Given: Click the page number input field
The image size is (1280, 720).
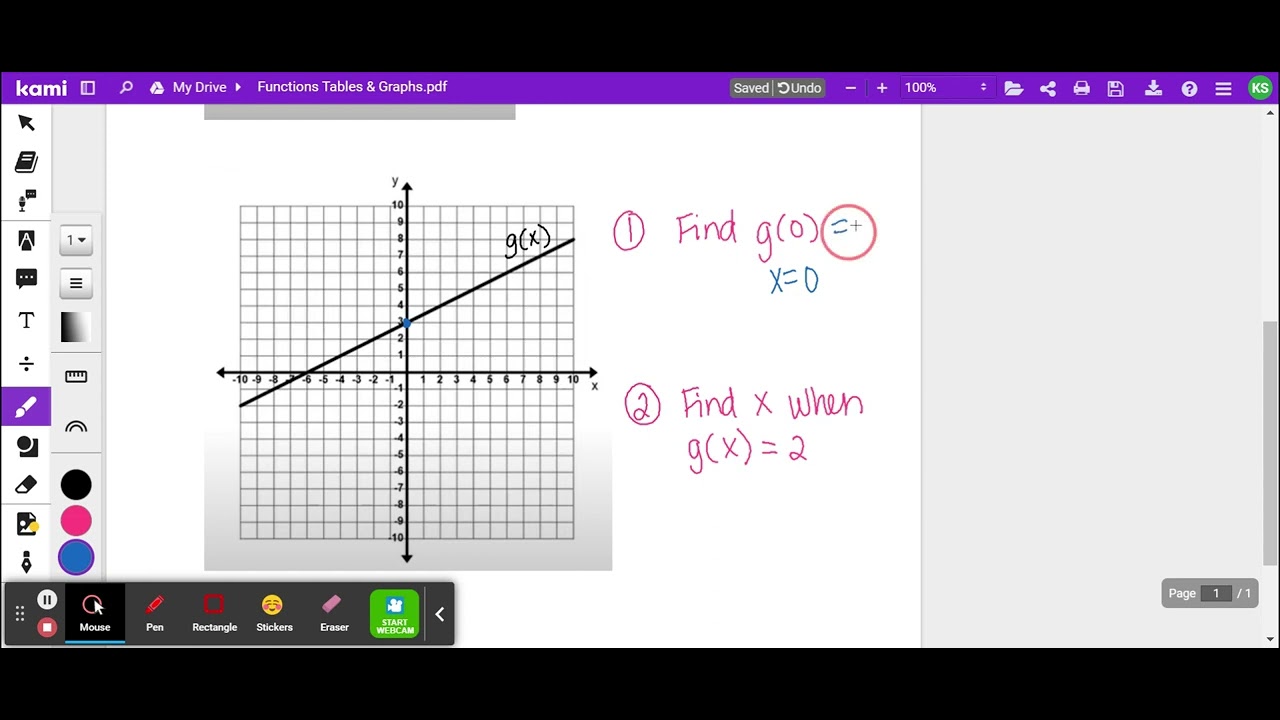Looking at the screenshot, I should [x=1216, y=593].
